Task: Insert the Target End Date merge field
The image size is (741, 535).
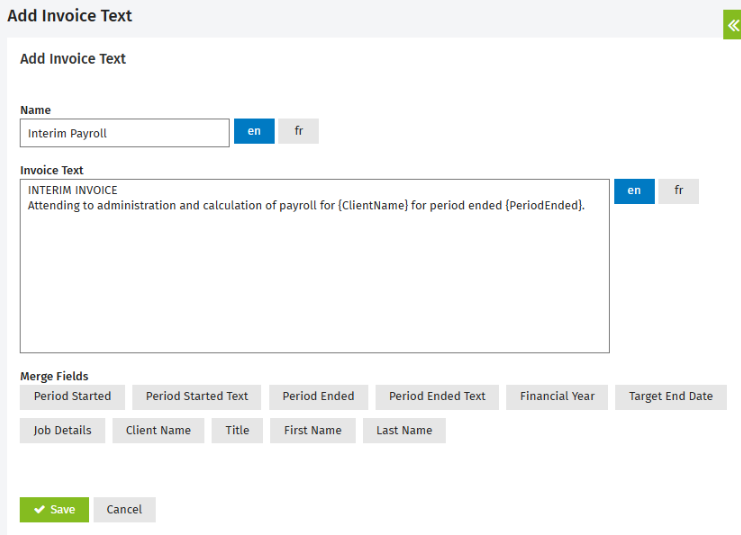Action: 671,397
